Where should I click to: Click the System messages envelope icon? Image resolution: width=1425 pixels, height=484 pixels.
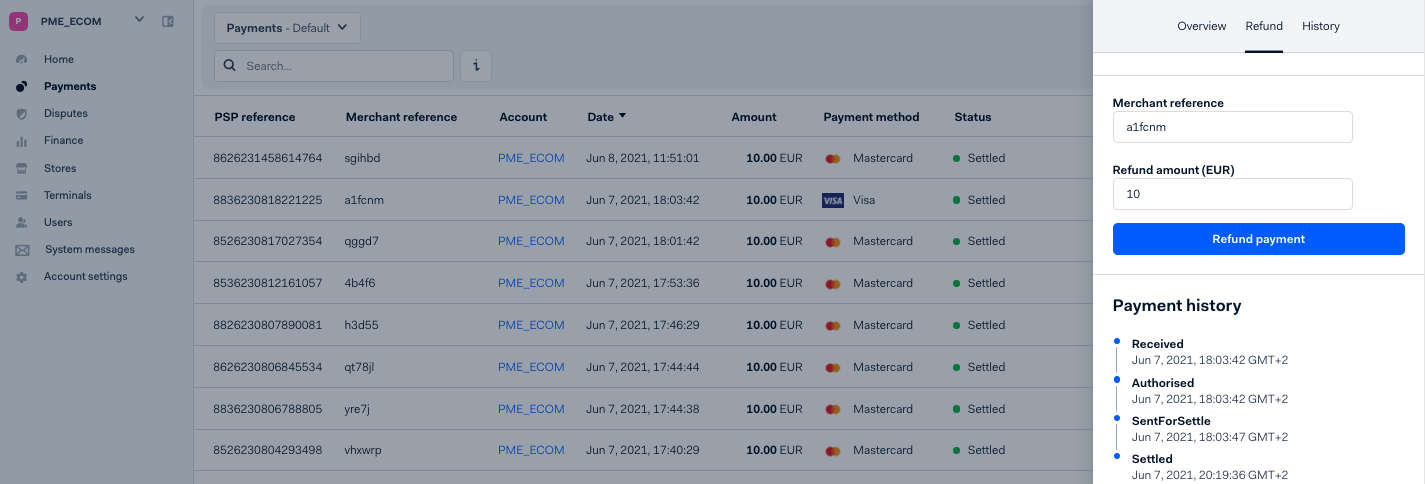[x=22, y=250]
